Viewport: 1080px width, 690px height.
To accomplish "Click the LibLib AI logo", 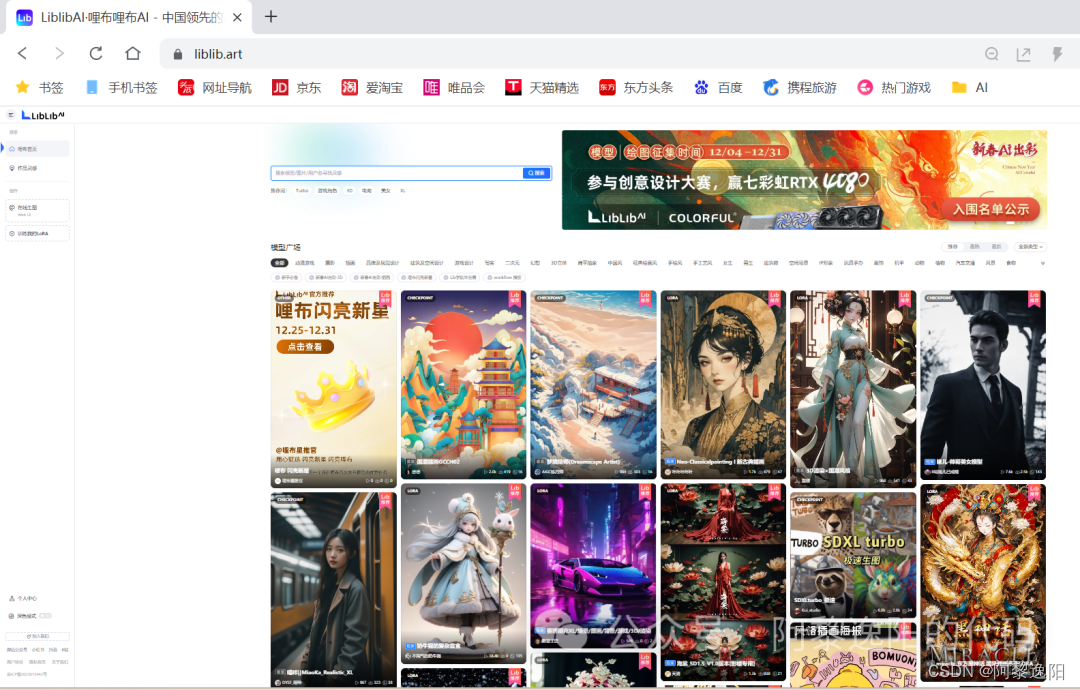I will click(x=45, y=114).
